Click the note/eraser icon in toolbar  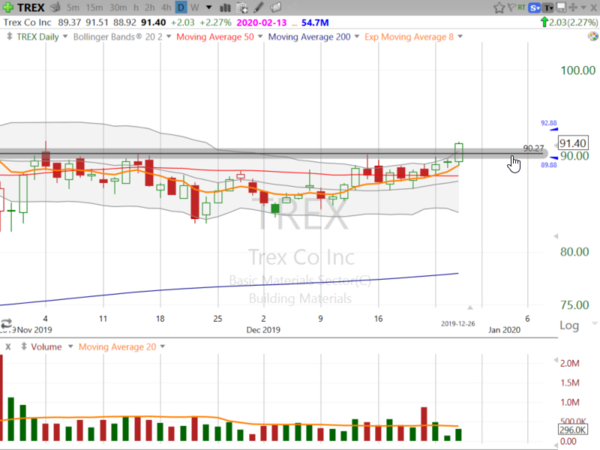(x=276, y=7)
